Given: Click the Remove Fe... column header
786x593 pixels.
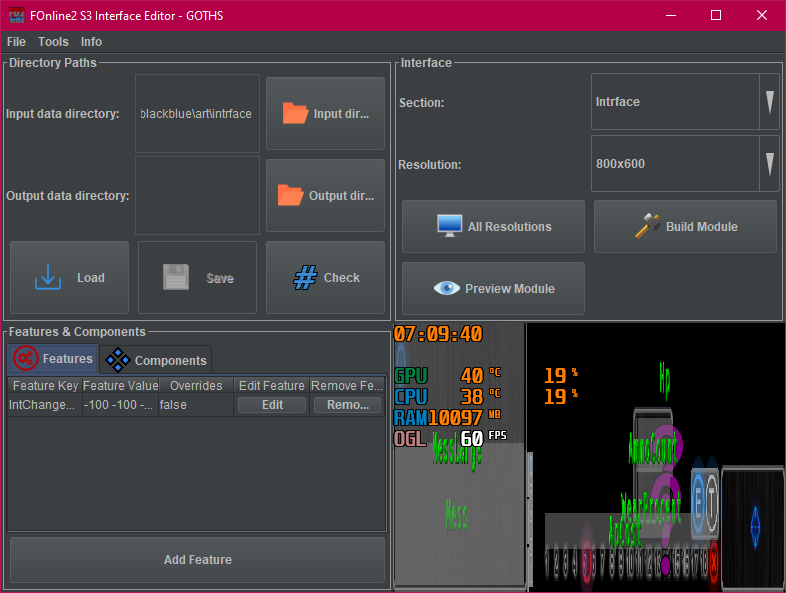Looking at the screenshot, I should pyautogui.click(x=347, y=385).
